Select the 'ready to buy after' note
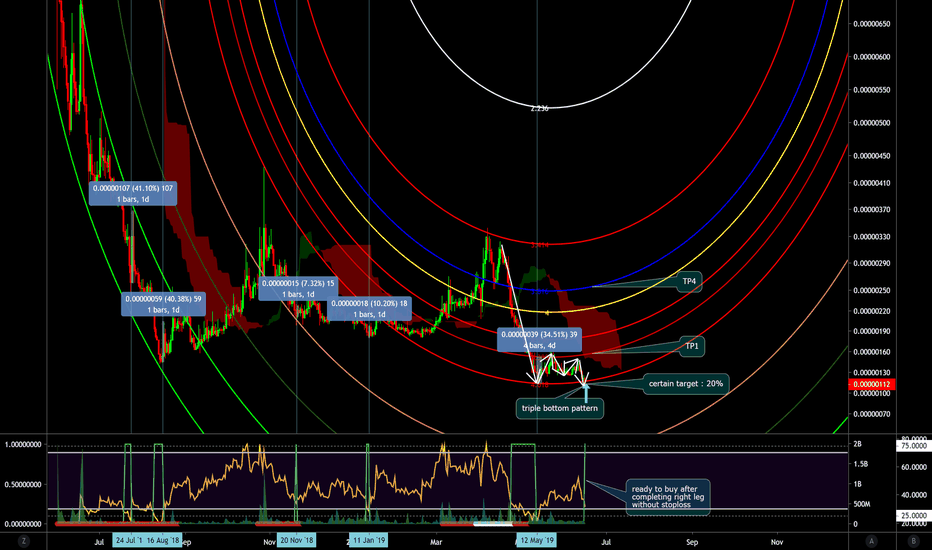Image resolution: width=932 pixels, height=550 pixels. [668, 496]
